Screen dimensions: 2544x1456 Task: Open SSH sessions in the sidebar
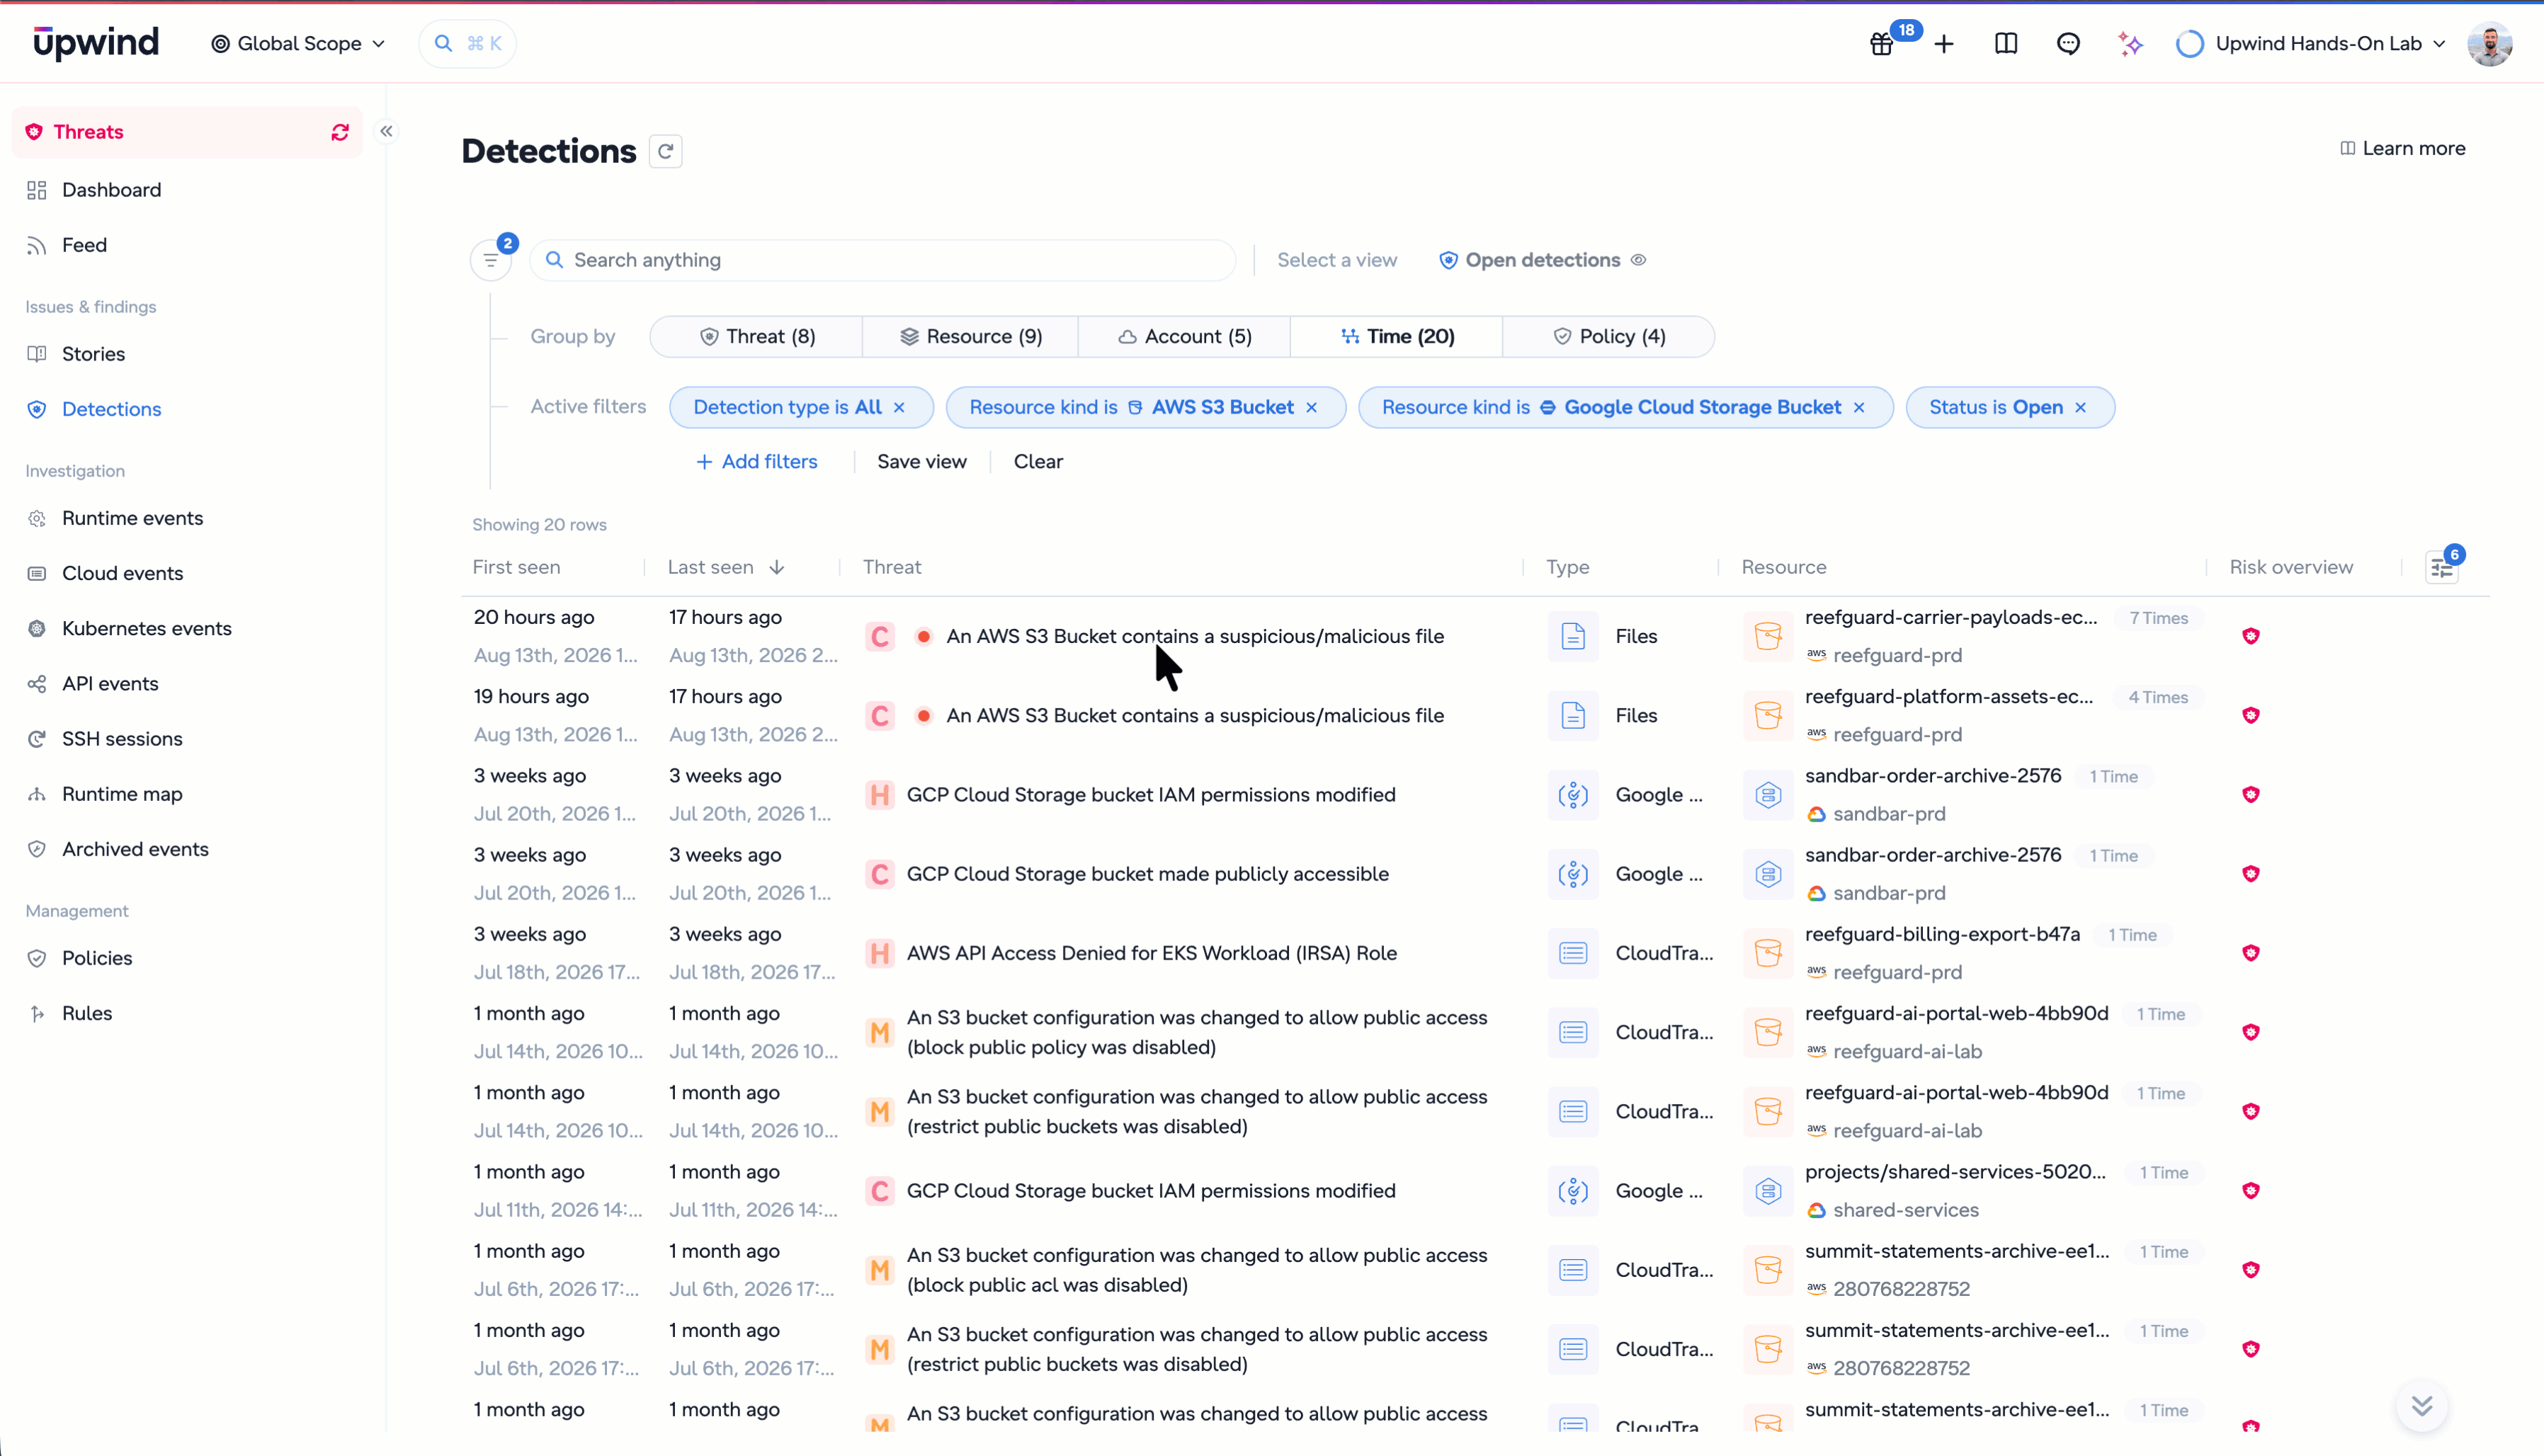[x=122, y=739]
